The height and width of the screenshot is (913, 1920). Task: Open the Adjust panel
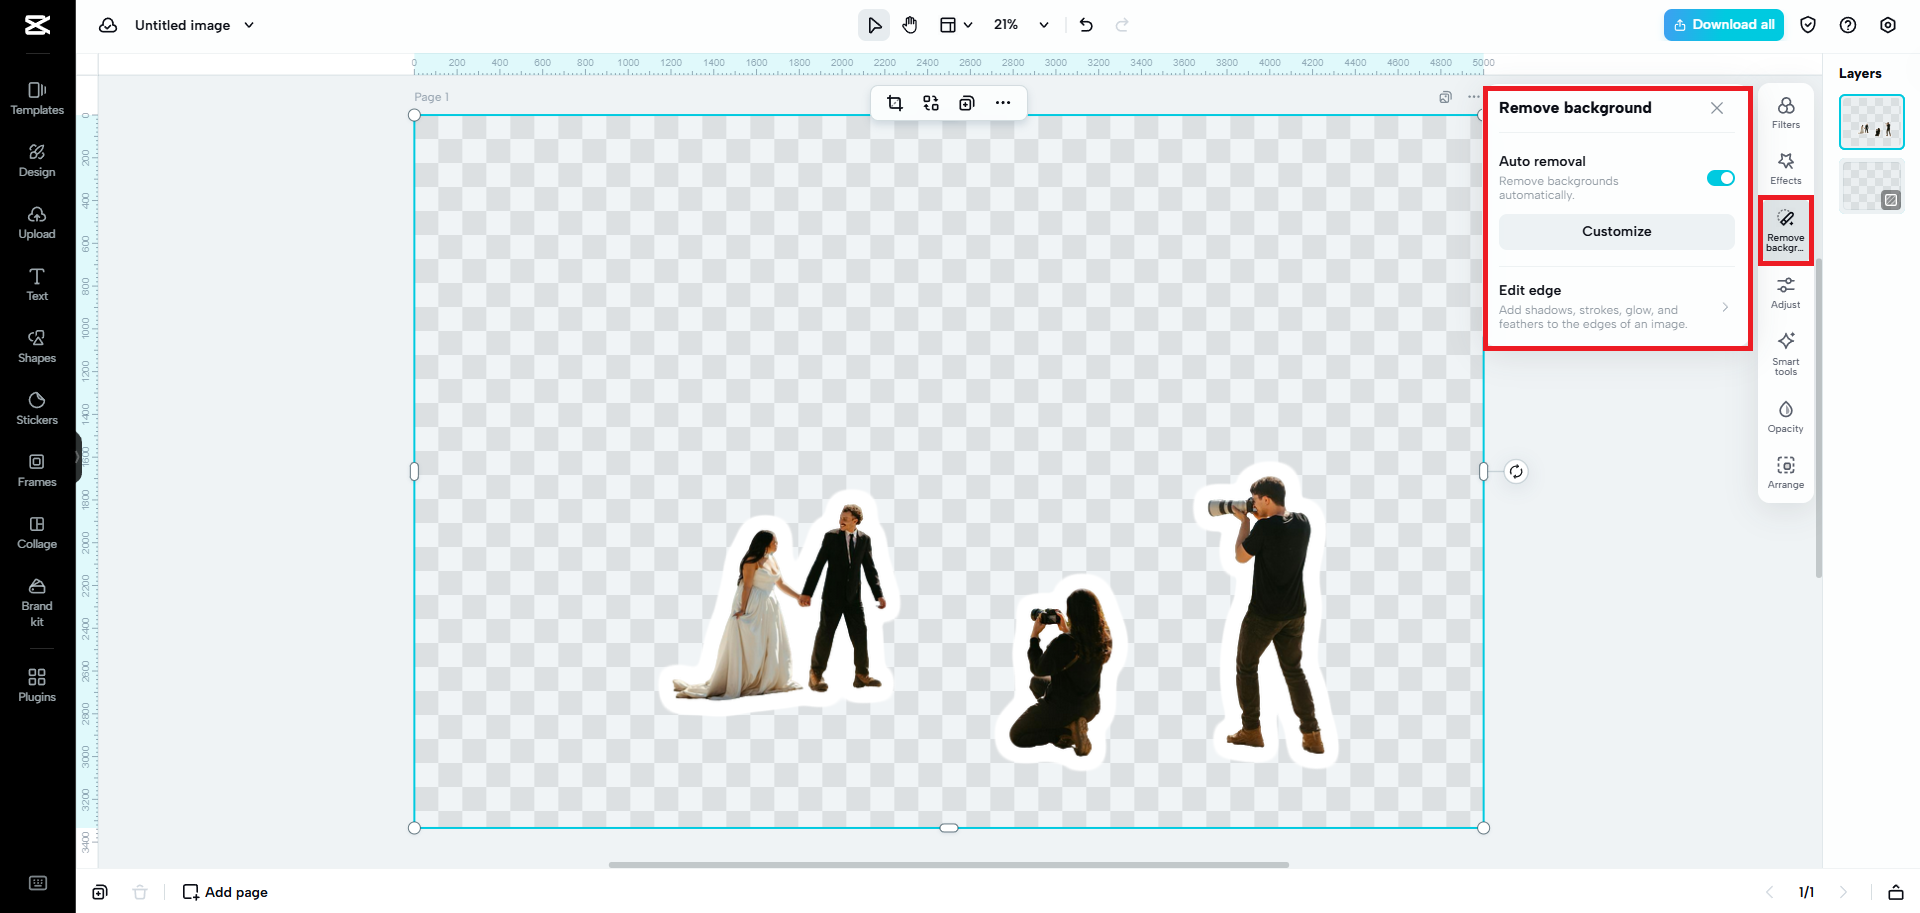[x=1785, y=292]
